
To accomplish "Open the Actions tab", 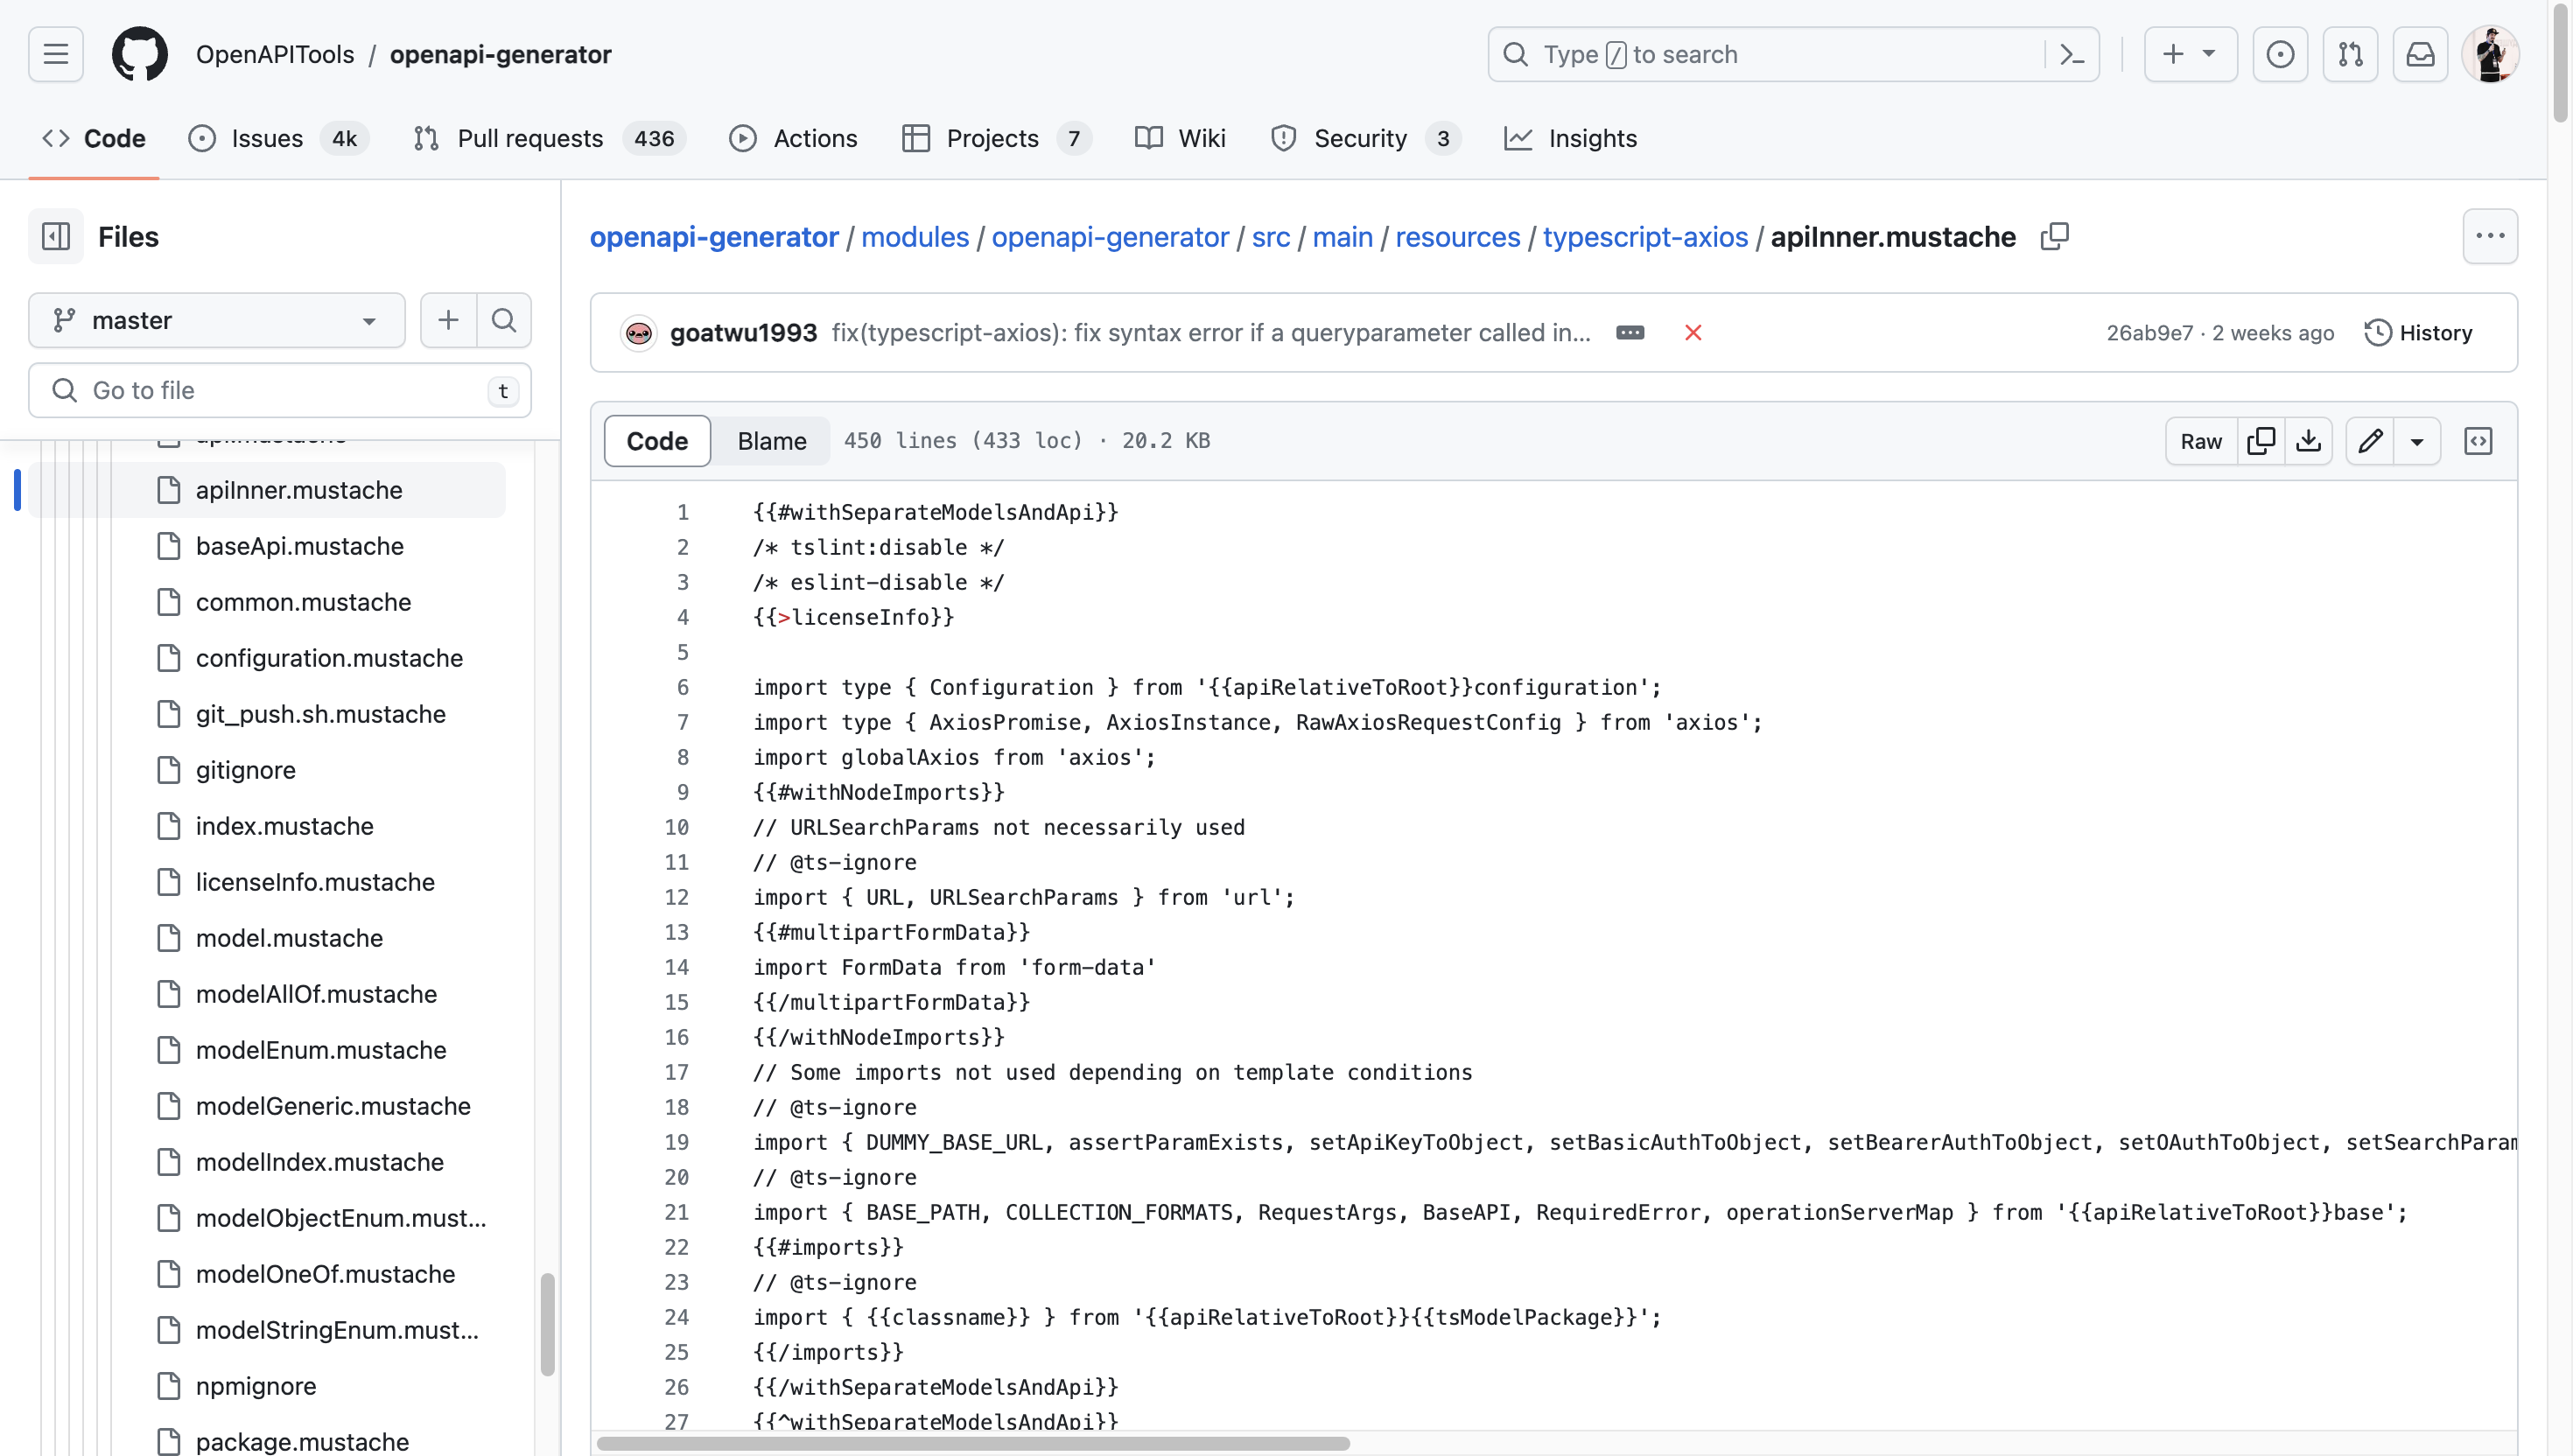I will click(793, 138).
